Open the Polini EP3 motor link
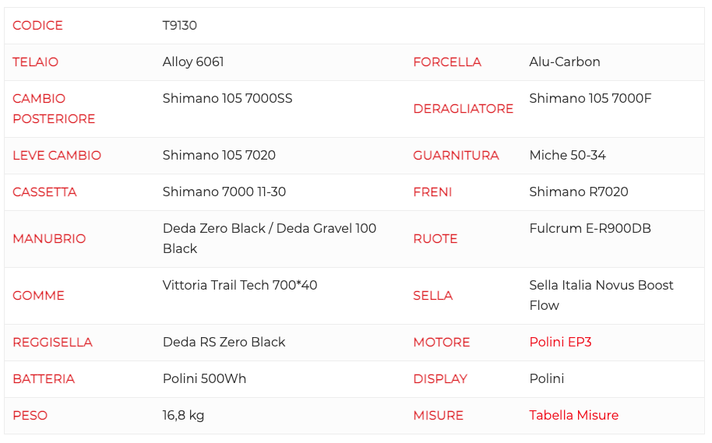Image resolution: width=712 pixels, height=443 pixels. coord(560,342)
